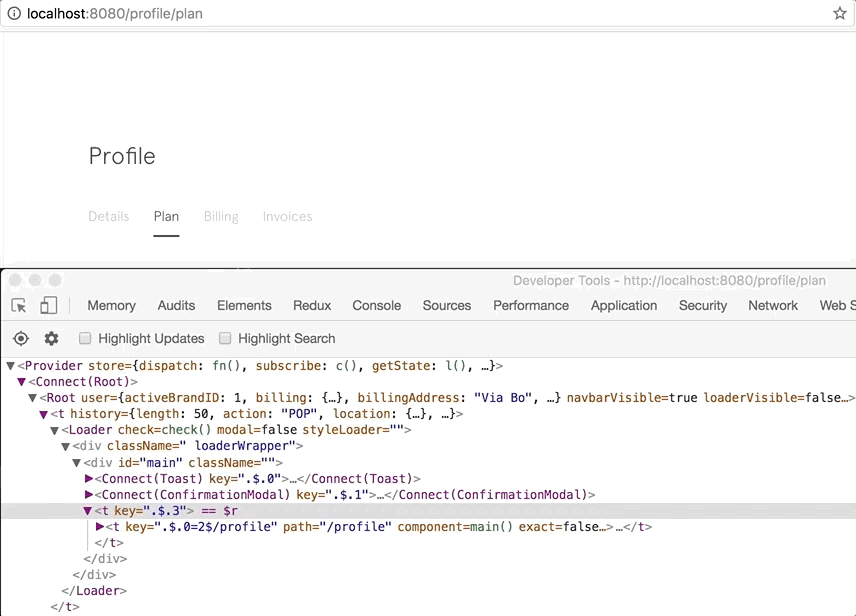Collapse the Root user node

pyautogui.click(x=32, y=398)
